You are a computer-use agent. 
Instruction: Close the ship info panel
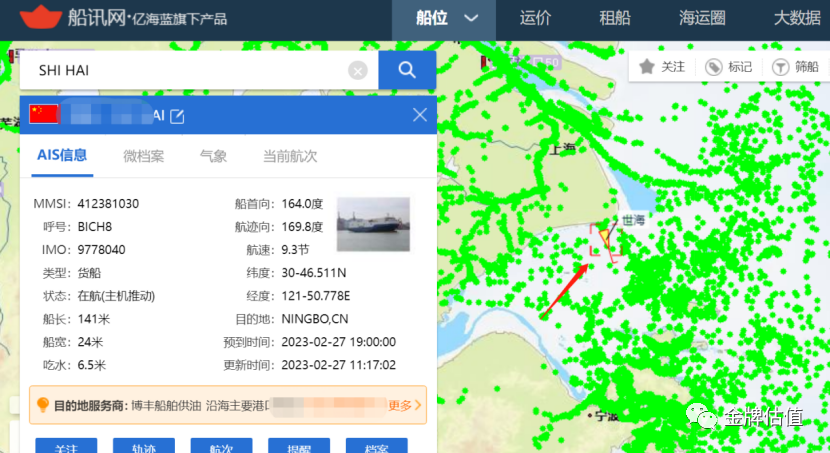pos(420,115)
